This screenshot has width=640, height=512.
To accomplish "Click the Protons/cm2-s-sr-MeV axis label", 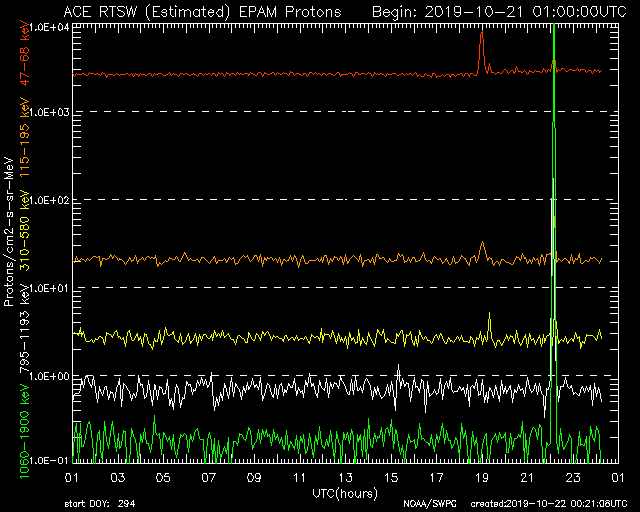I will pos(9,232).
